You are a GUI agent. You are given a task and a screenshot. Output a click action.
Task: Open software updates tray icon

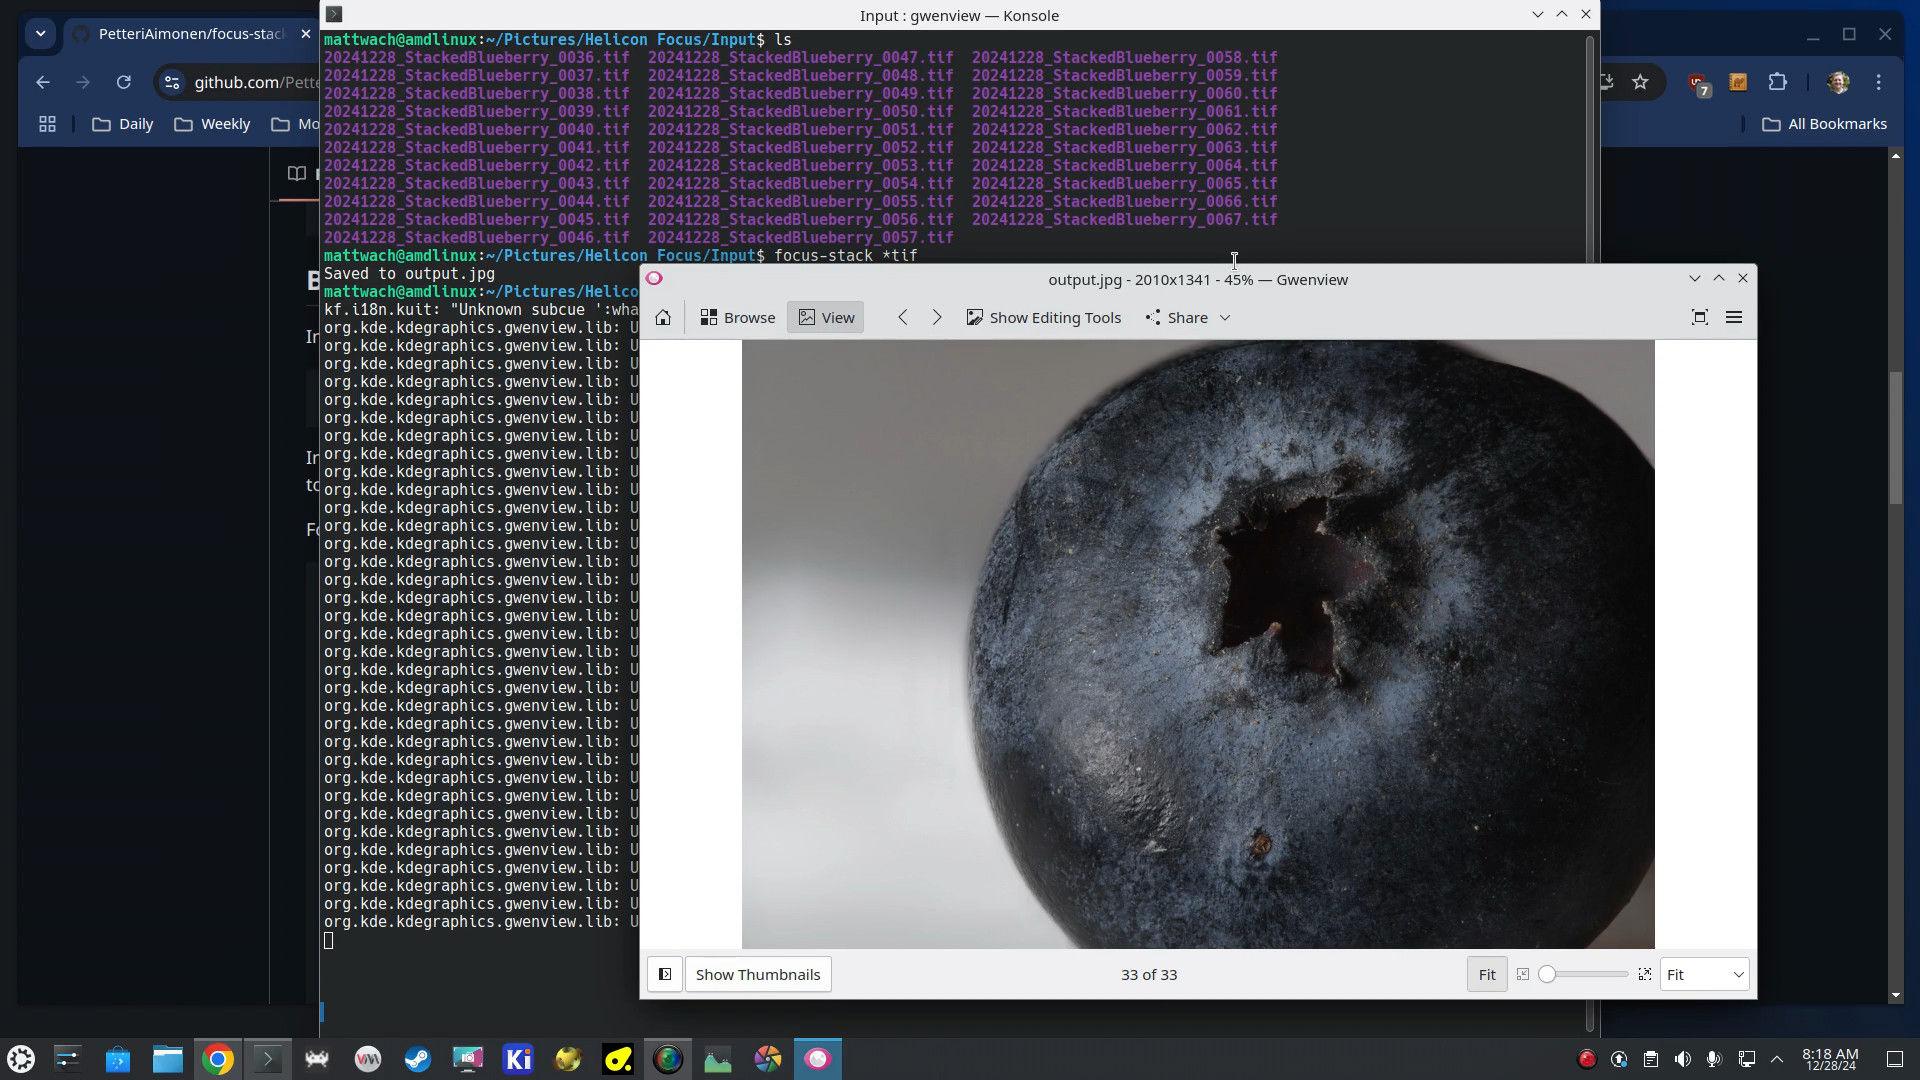tap(1619, 1059)
